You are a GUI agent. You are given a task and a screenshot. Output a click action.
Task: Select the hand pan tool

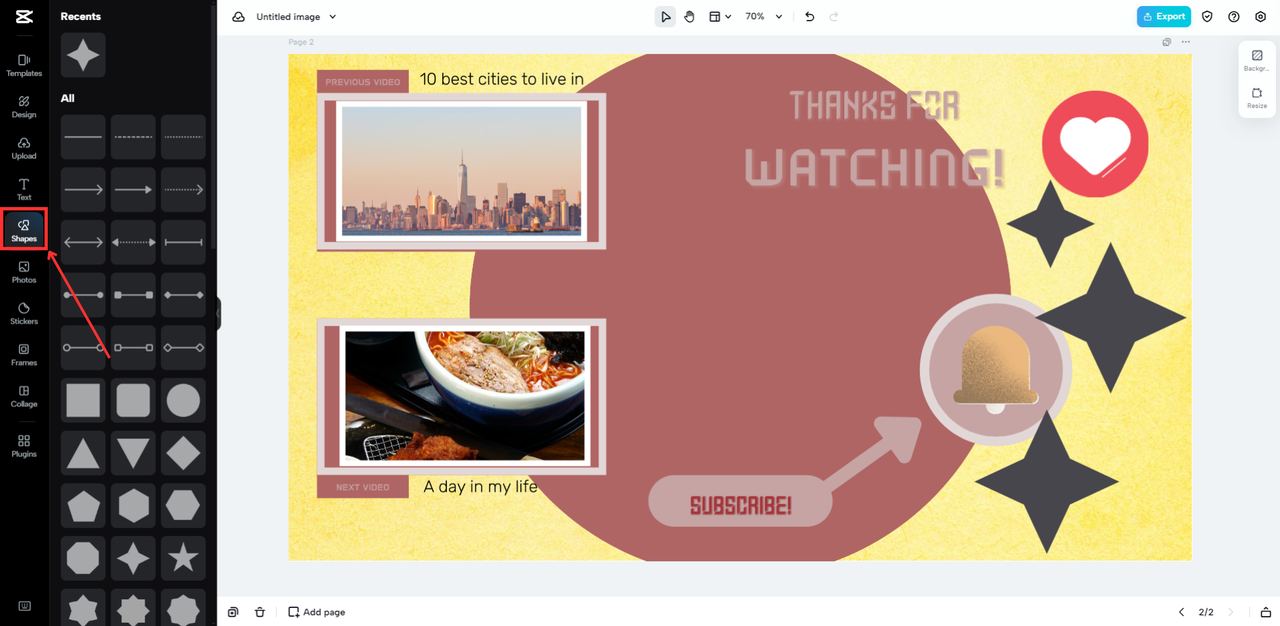click(x=690, y=17)
